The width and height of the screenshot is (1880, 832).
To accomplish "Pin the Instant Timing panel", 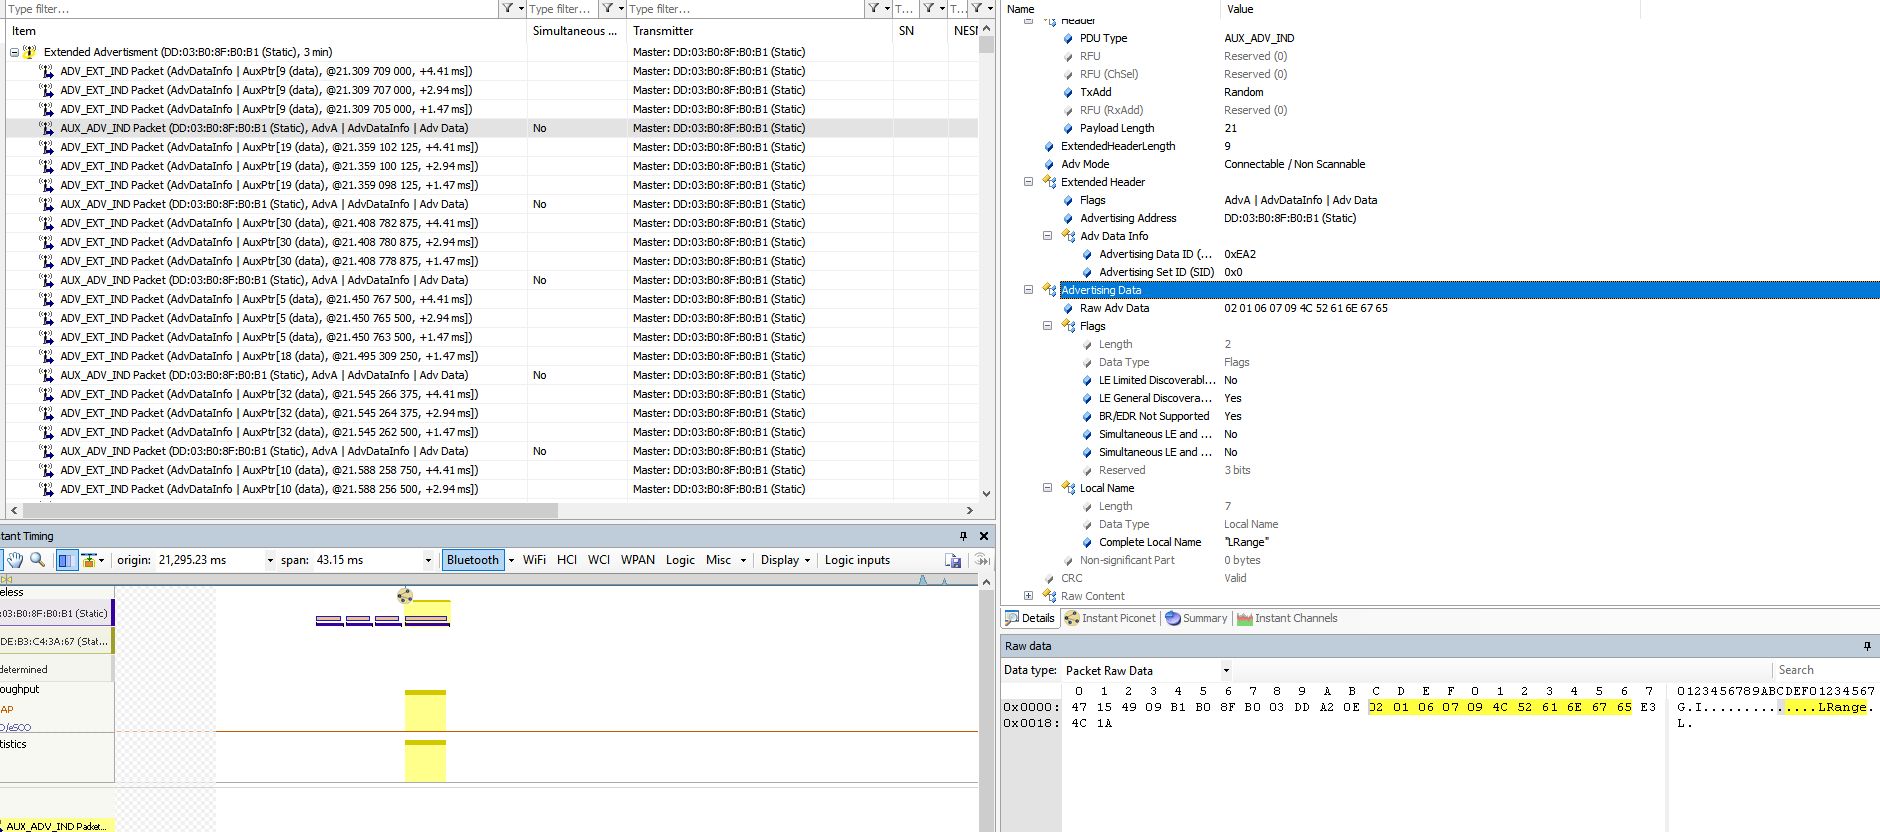I will tap(963, 536).
